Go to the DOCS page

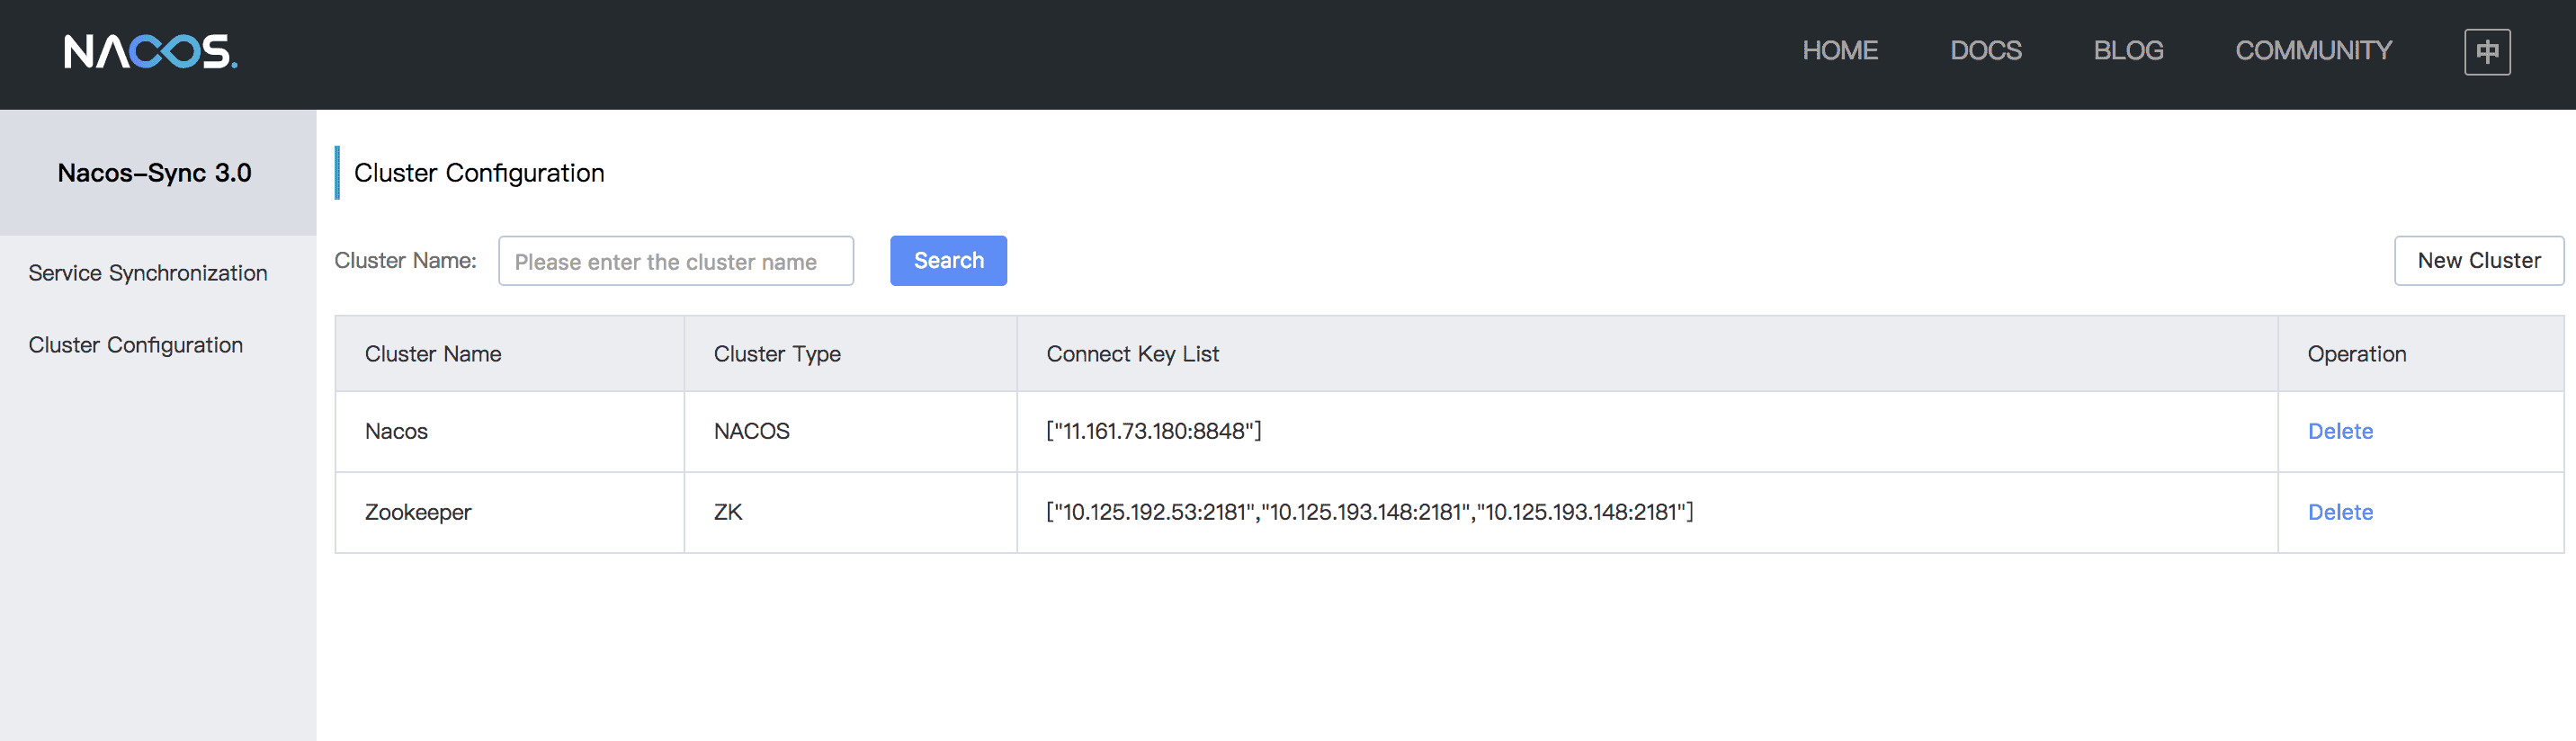[1985, 51]
